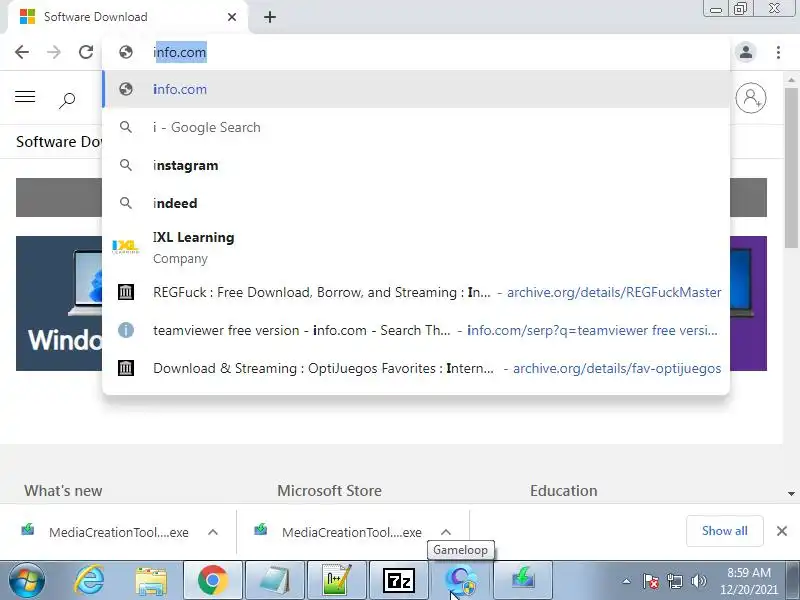Click the Software Download page heading
Viewport: 800px width, 600px height.
pyautogui.click(x=59, y=141)
